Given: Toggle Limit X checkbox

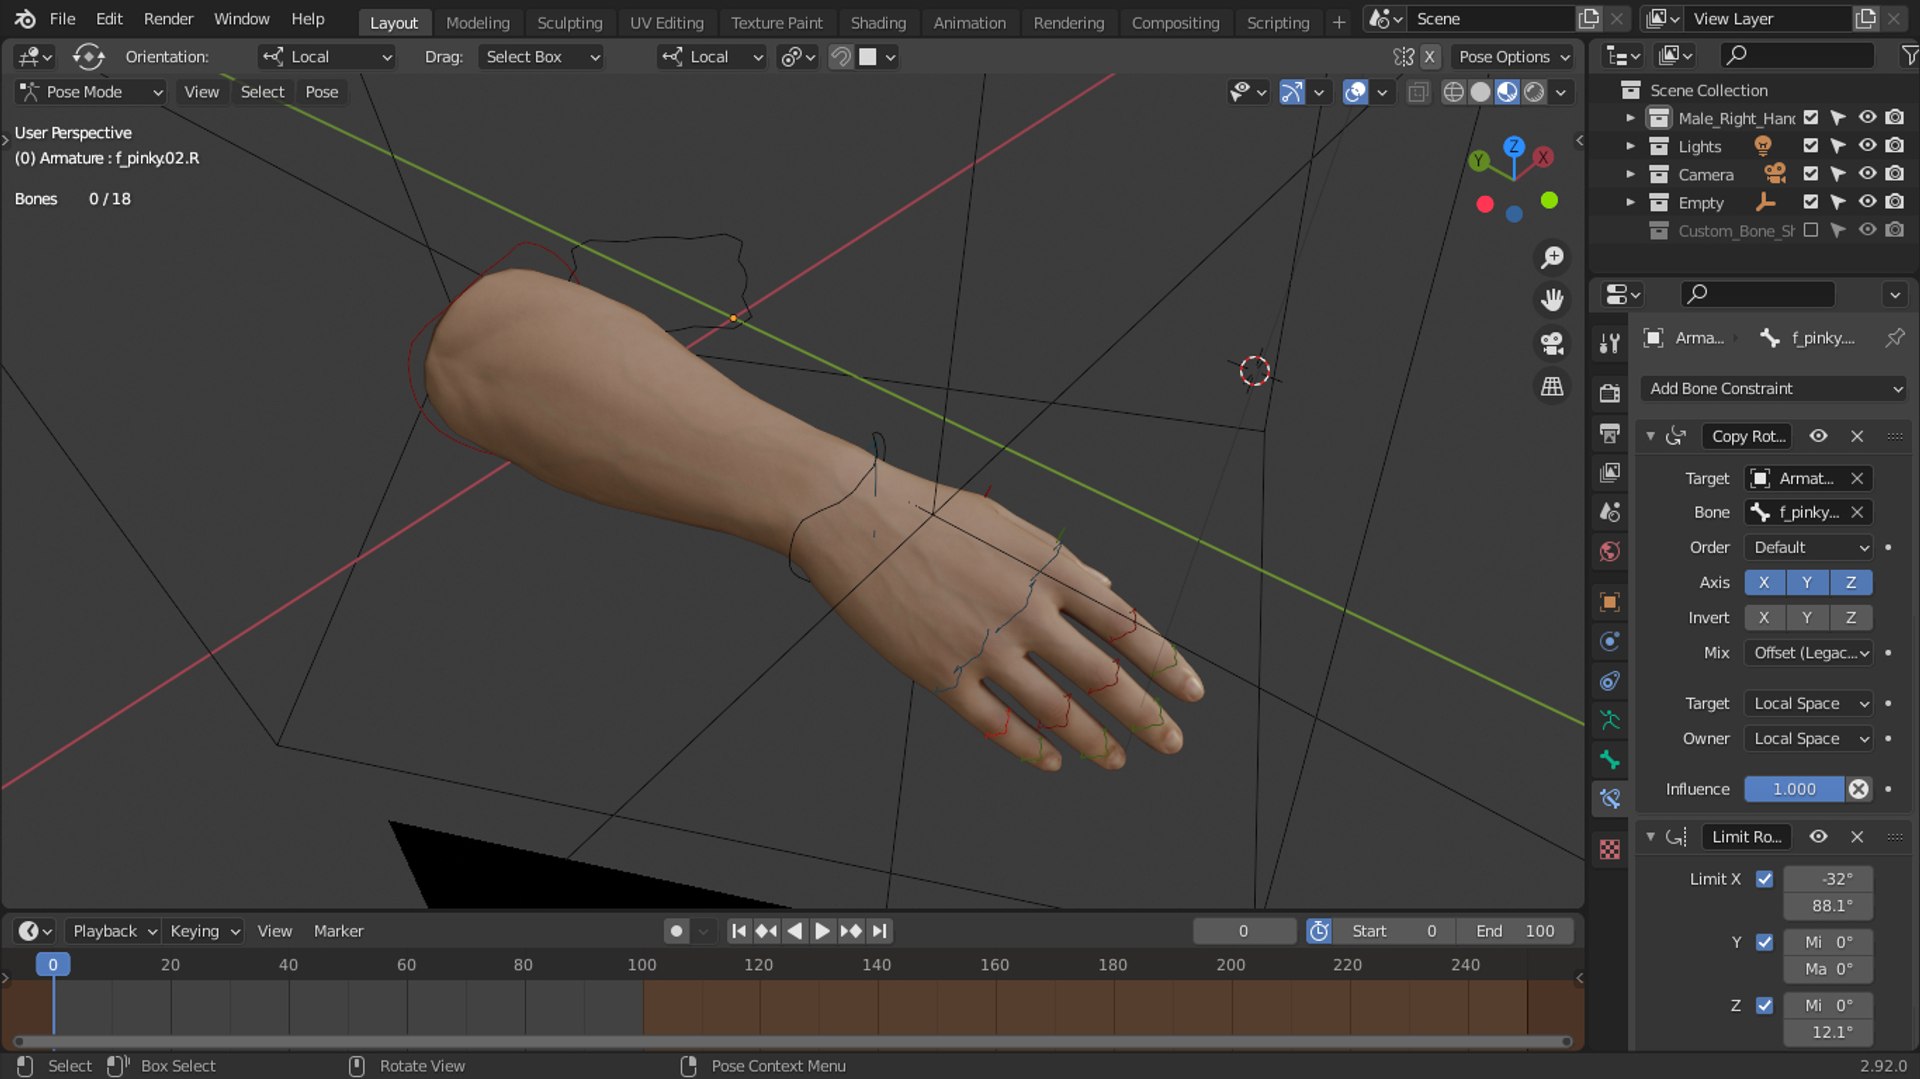Looking at the screenshot, I should pos(1764,879).
